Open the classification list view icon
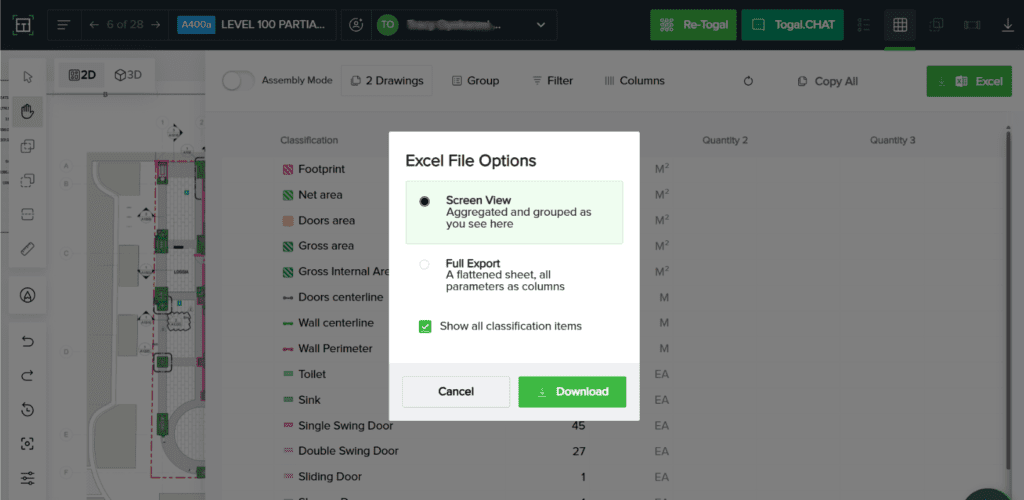The height and width of the screenshot is (500, 1024). pyautogui.click(x=864, y=25)
